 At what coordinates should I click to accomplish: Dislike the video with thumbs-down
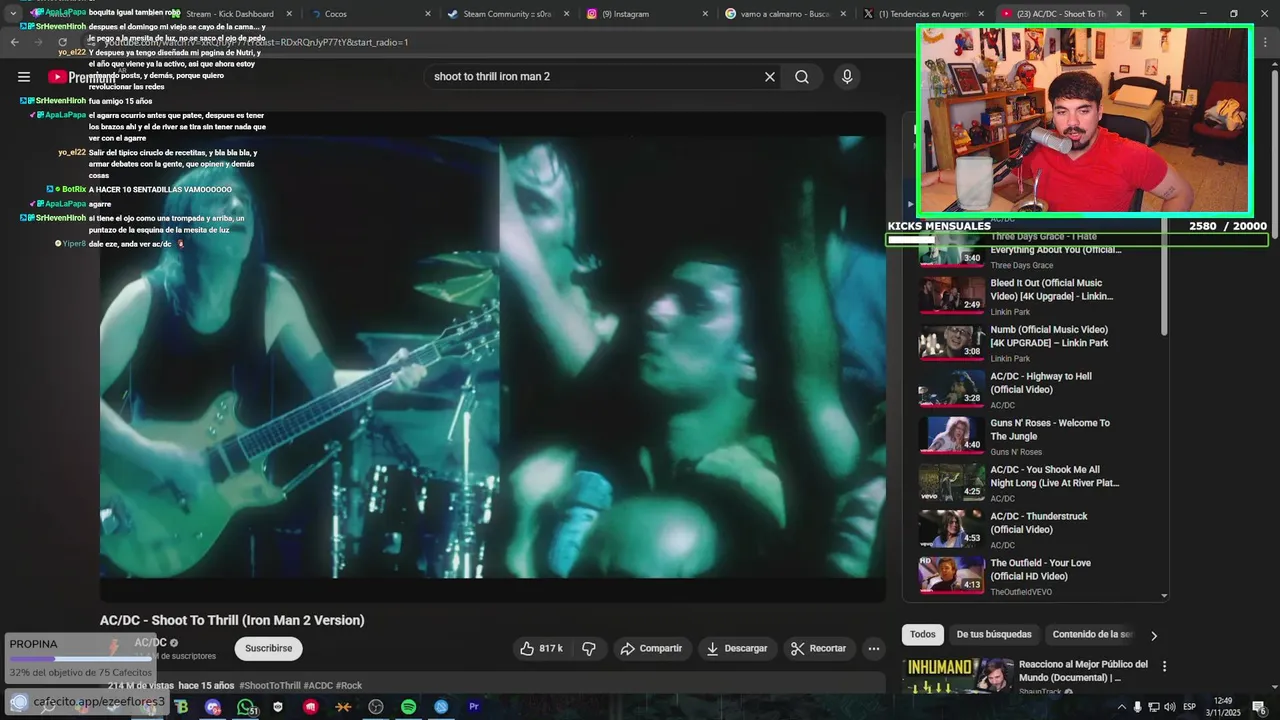pos(589,649)
